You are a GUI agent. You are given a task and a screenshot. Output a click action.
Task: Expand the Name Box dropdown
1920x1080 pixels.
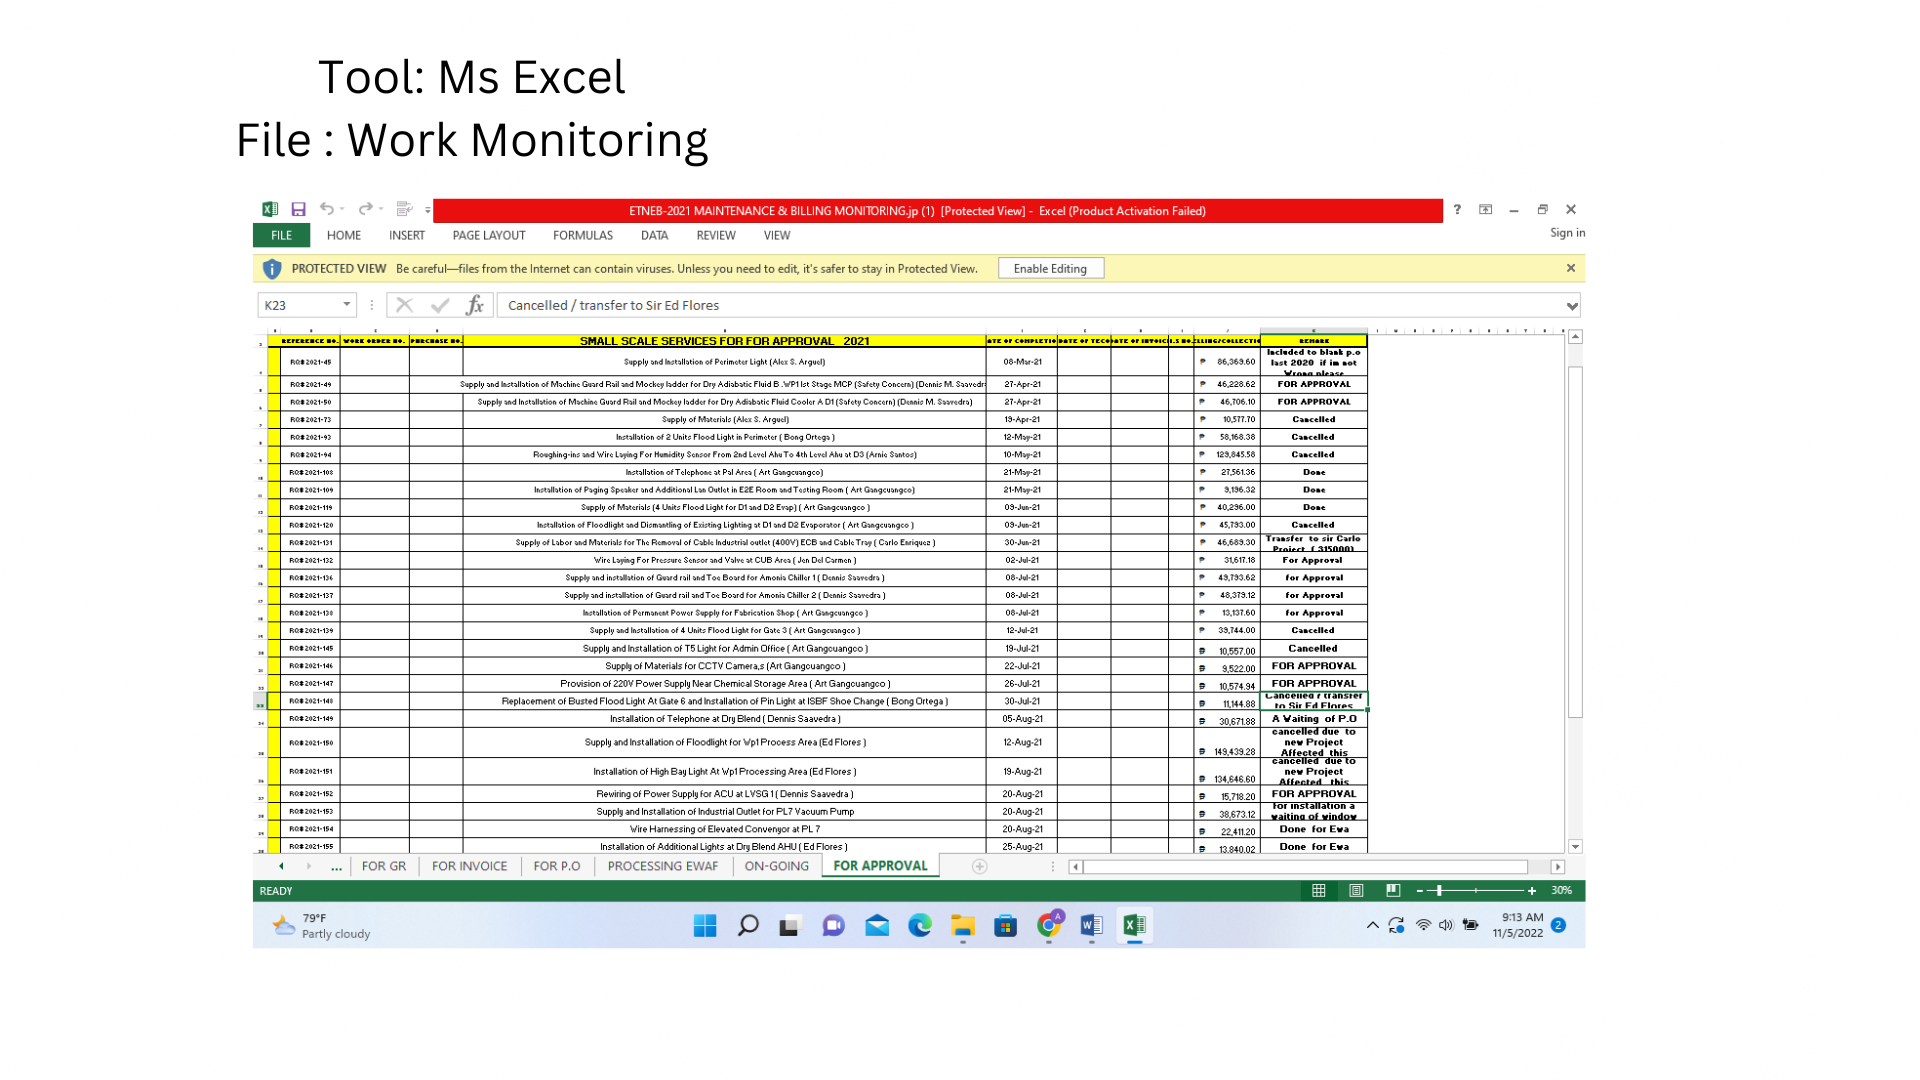(x=347, y=305)
